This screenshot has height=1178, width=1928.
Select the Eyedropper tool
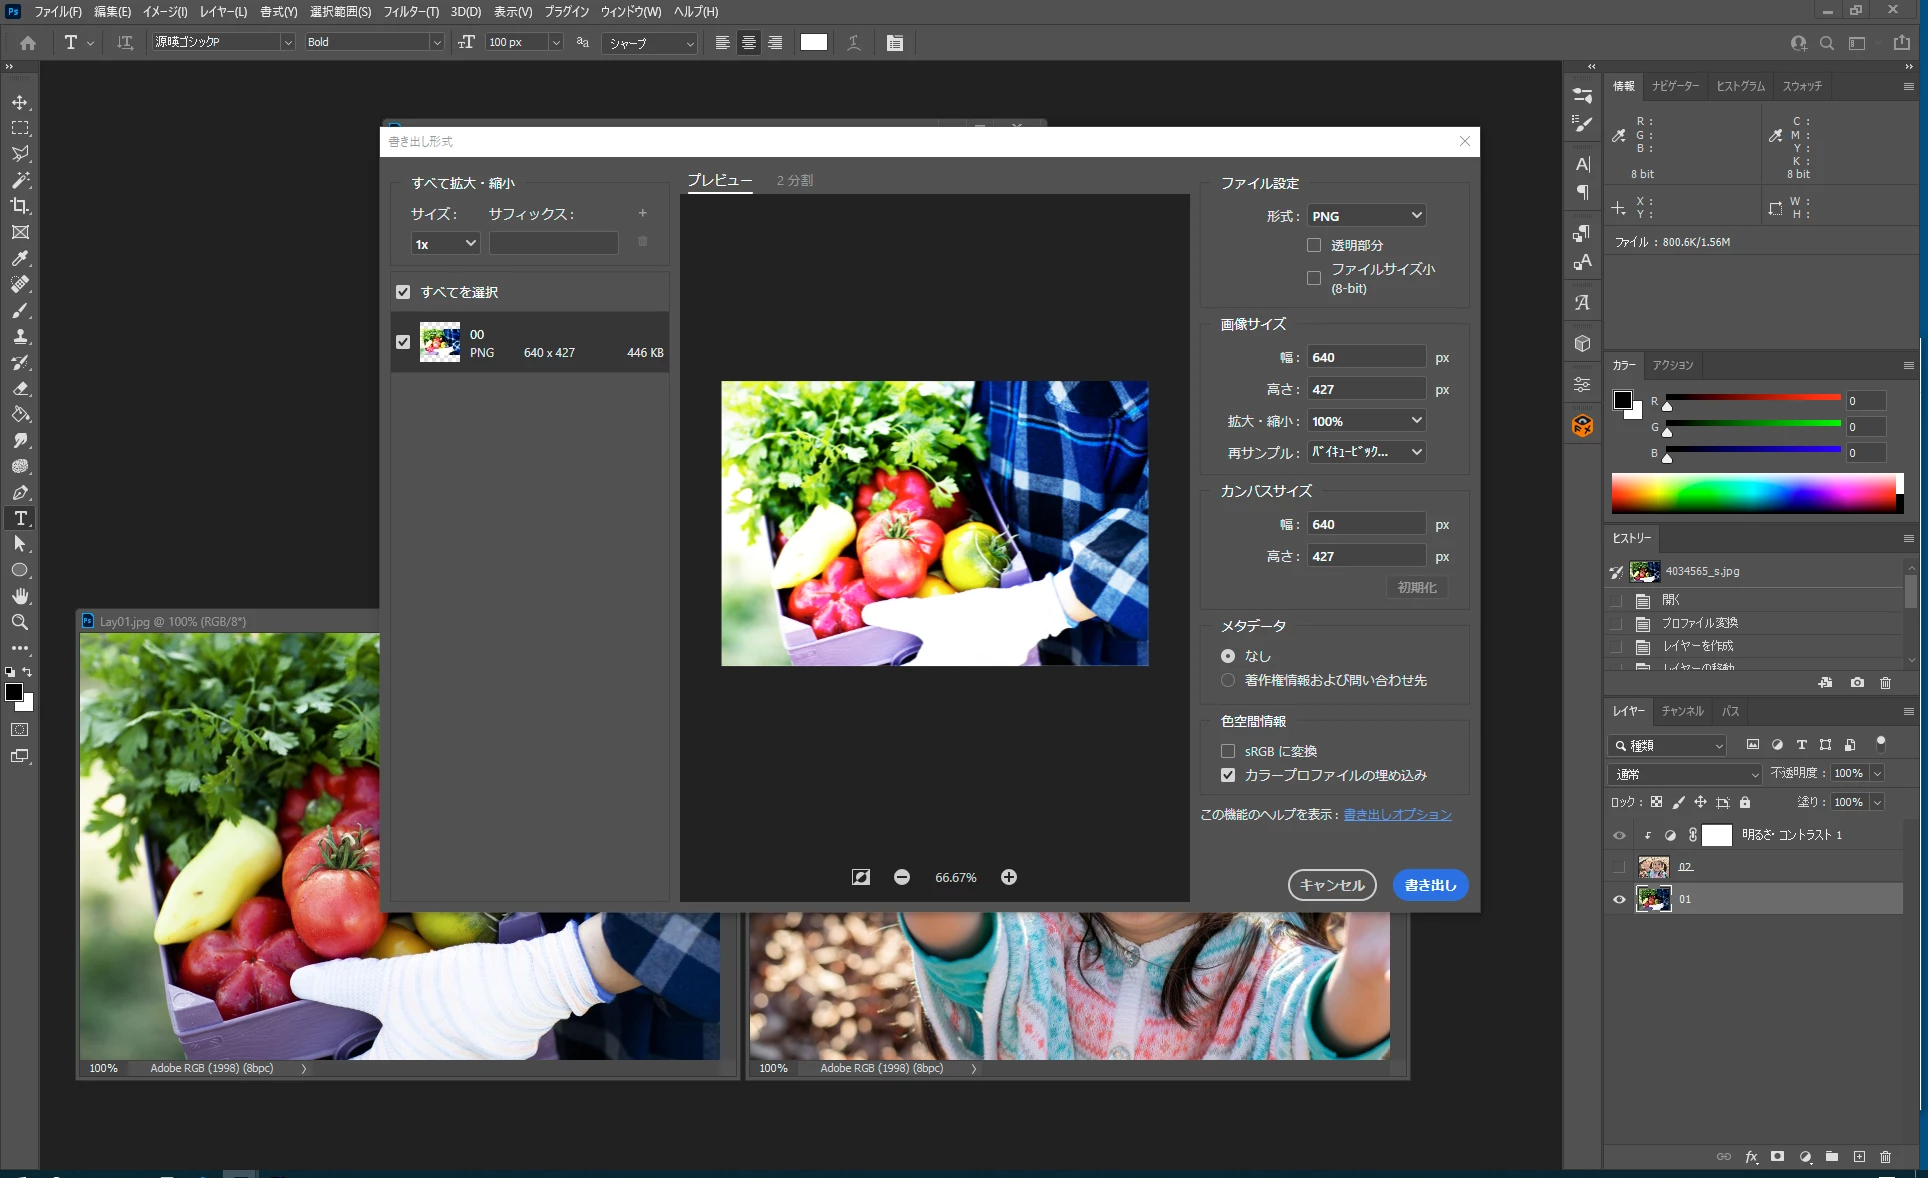pos(20,258)
